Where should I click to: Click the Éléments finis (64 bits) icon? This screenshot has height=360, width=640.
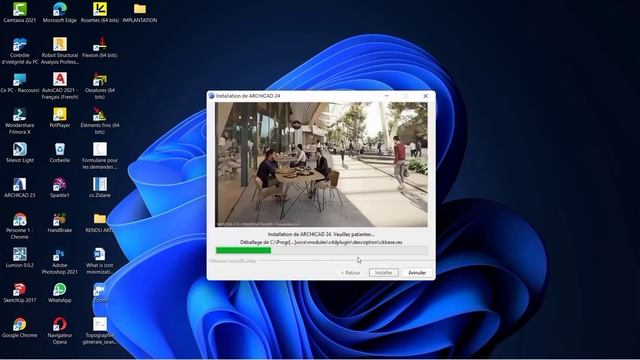(x=100, y=121)
